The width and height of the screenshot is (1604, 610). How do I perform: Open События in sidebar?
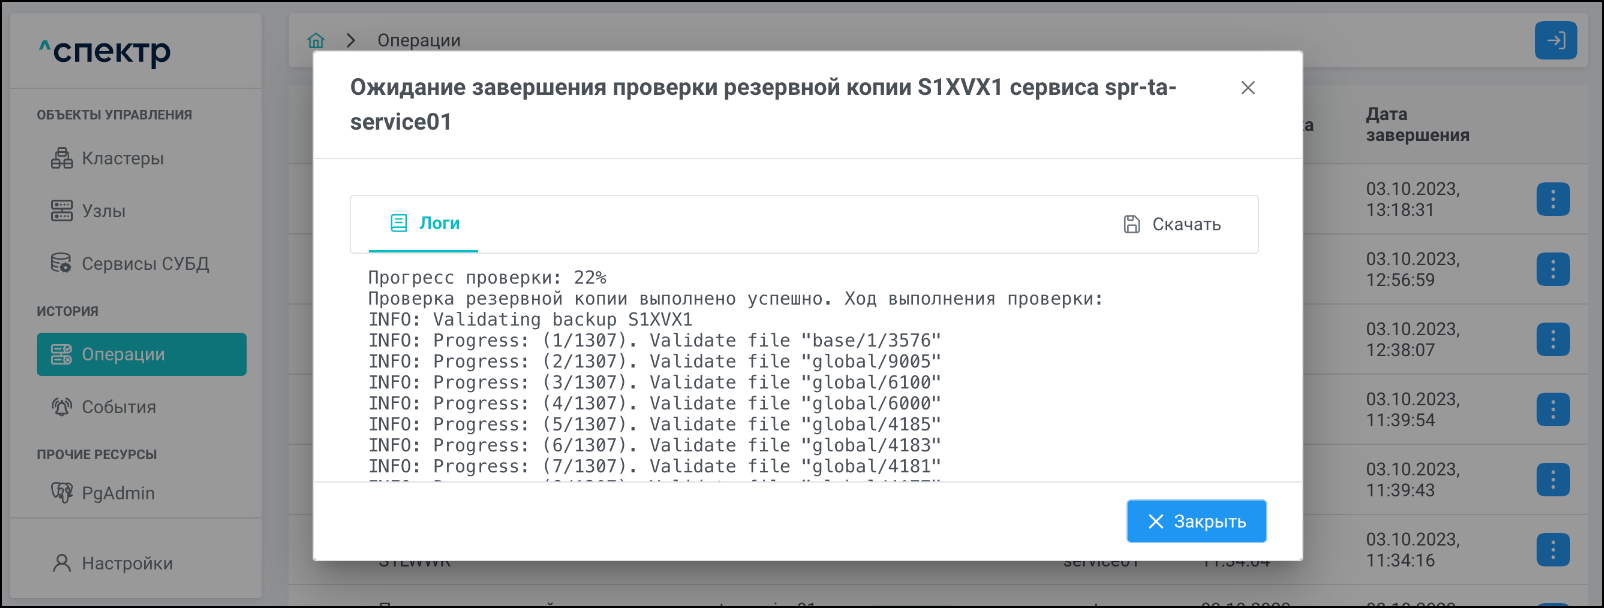tap(141, 407)
